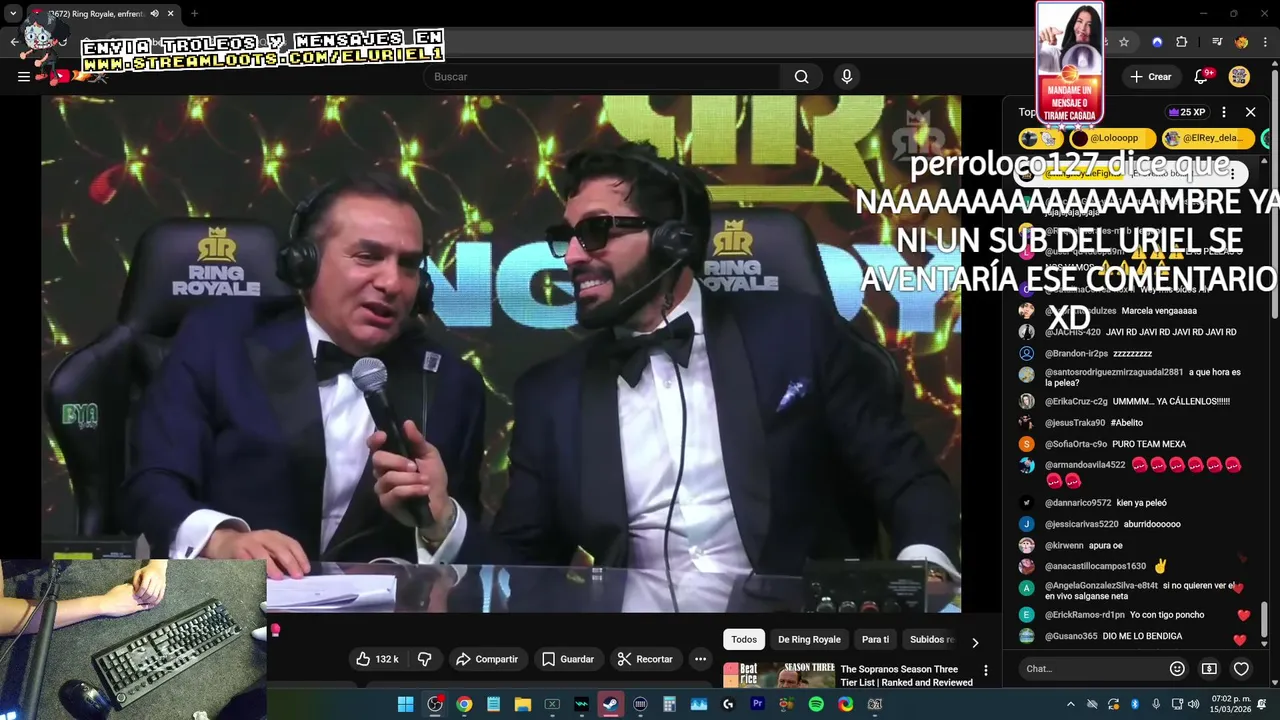
Task: Open YouTube notifications bell
Action: click(1202, 77)
